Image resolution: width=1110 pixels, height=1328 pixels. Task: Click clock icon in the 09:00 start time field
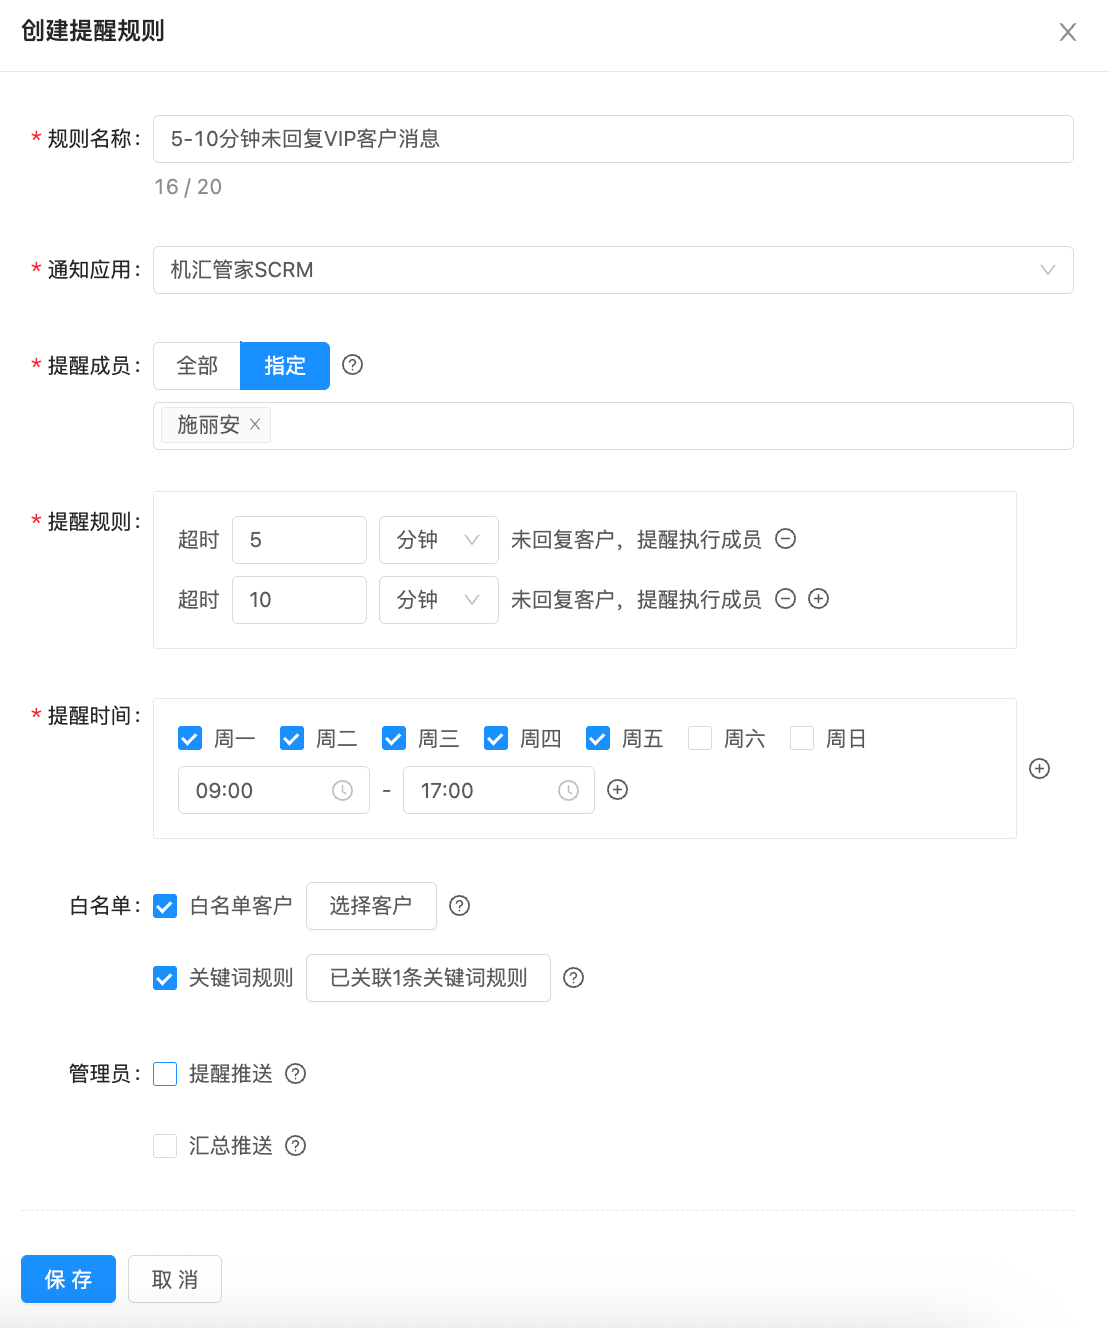(342, 791)
